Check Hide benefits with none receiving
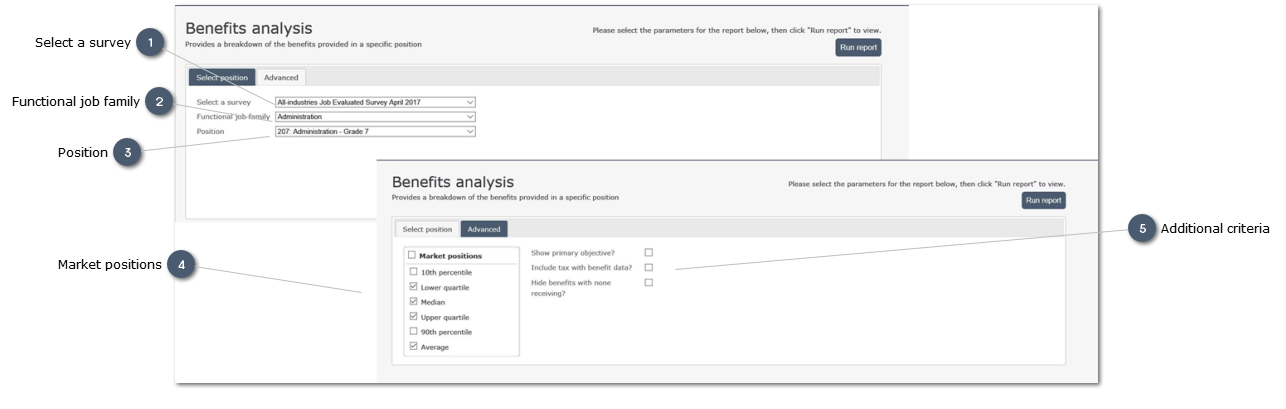The height and width of the screenshot is (409, 1286). [x=648, y=283]
